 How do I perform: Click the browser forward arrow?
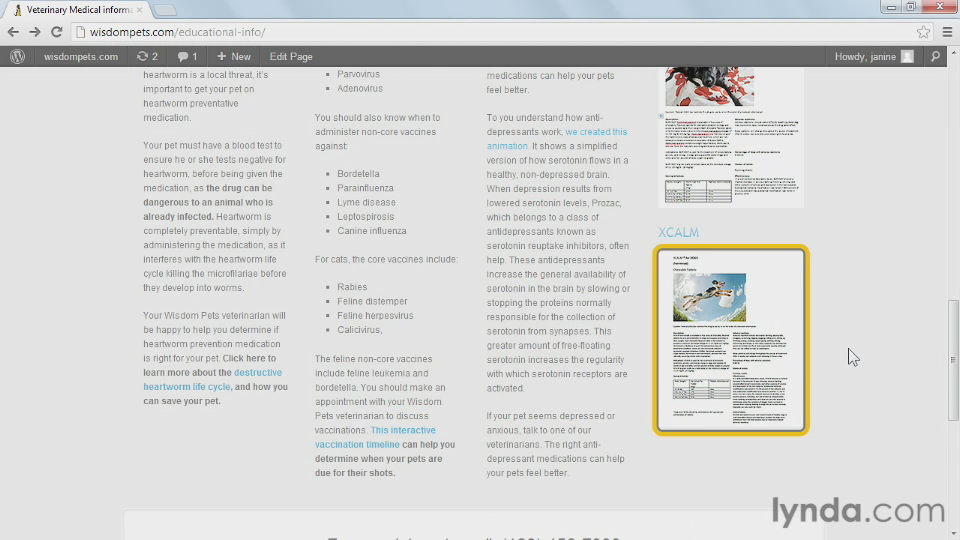[34, 32]
